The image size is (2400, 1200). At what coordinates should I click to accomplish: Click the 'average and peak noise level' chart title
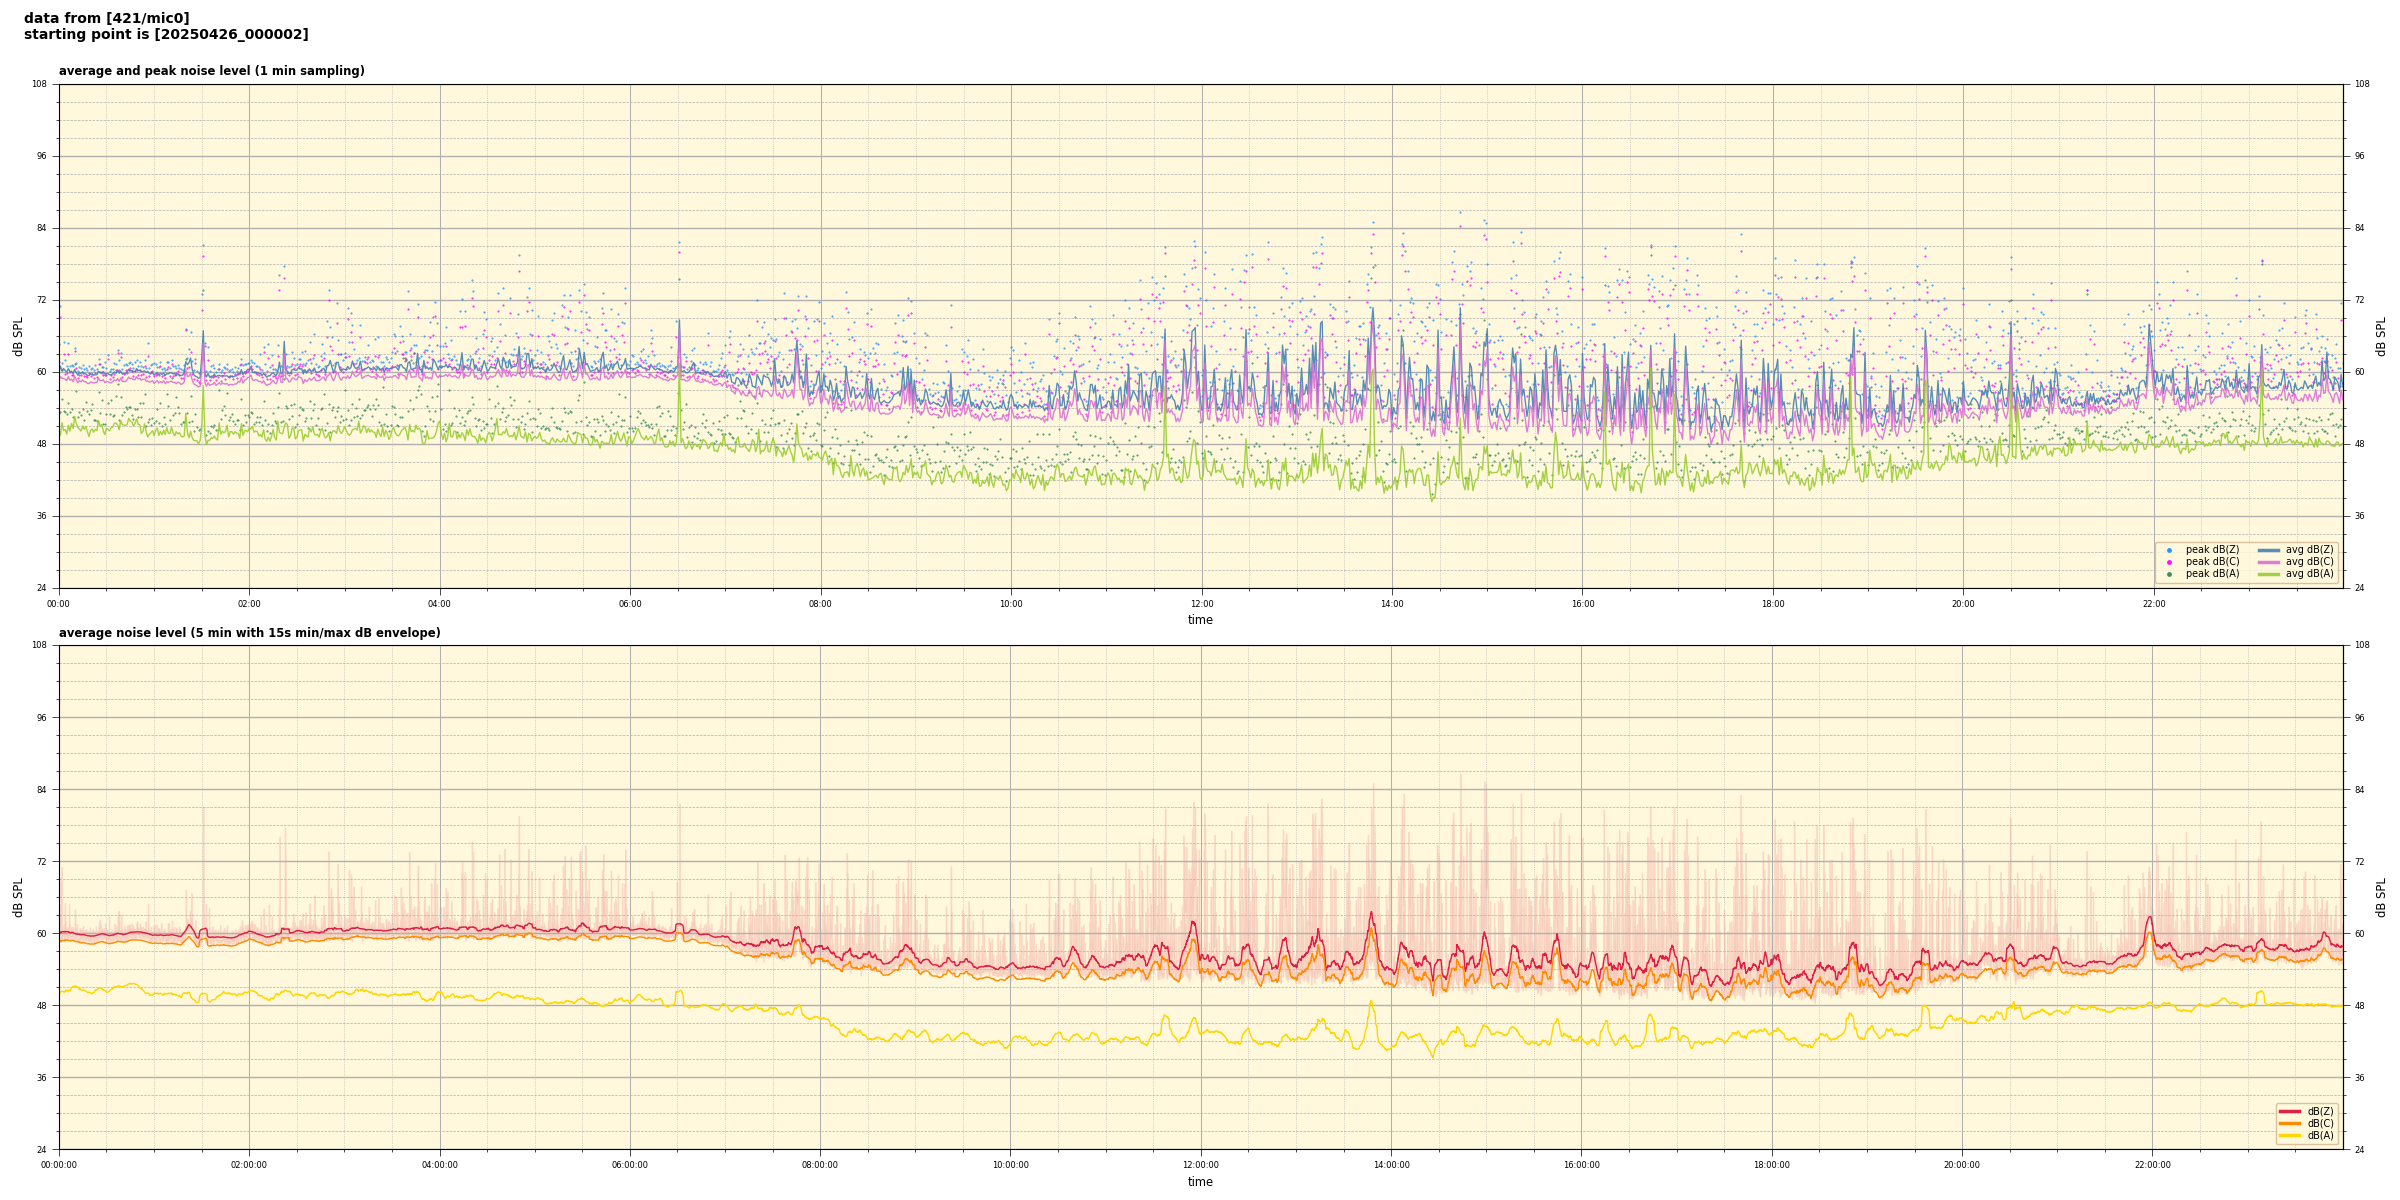pyautogui.click(x=211, y=71)
